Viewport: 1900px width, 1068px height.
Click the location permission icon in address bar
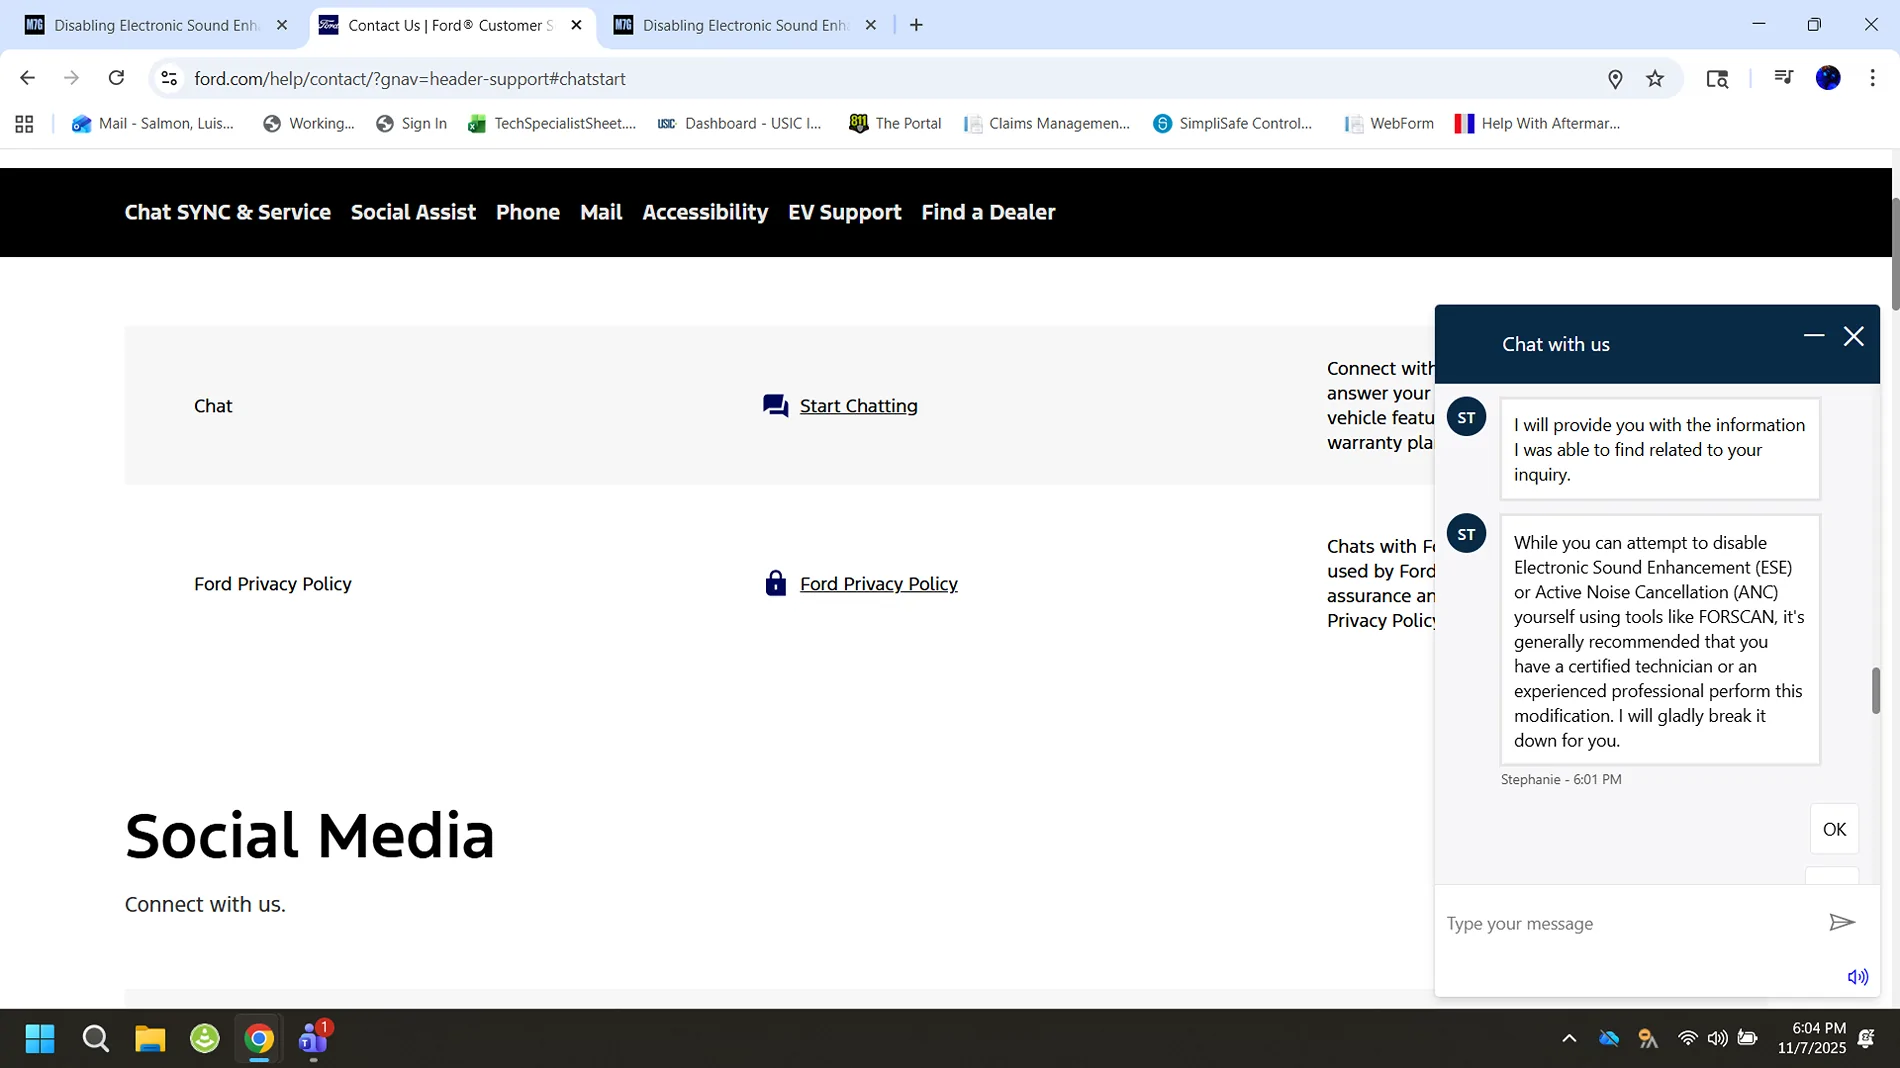[x=1615, y=79]
